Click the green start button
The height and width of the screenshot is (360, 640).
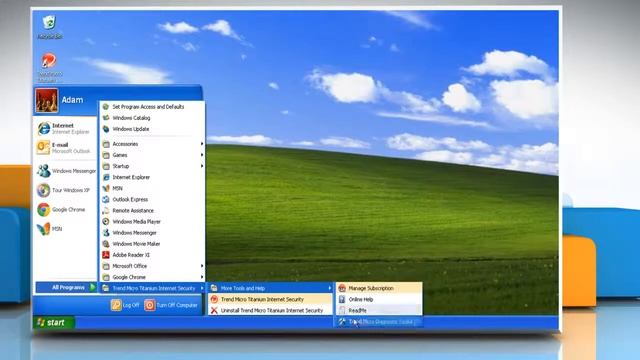coord(53,322)
